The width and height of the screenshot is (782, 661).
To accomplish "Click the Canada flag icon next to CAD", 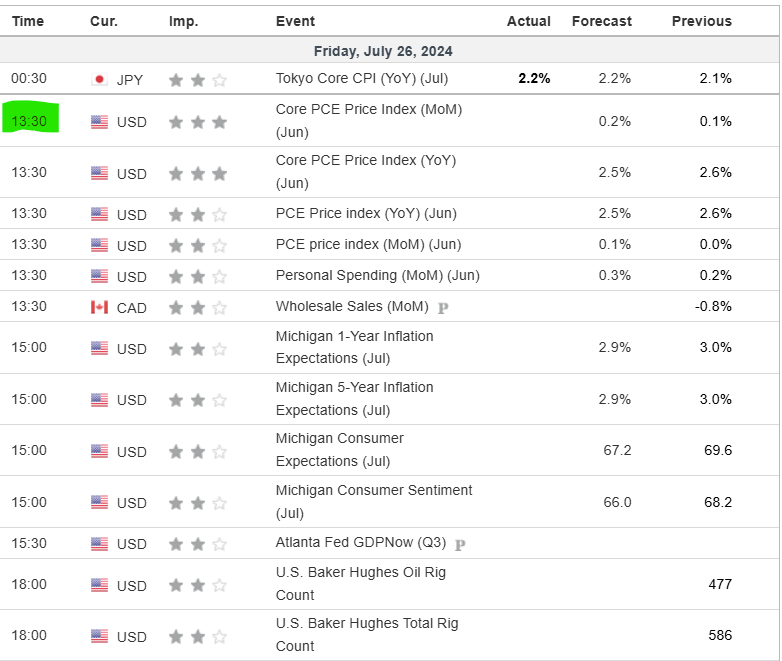I will click(x=99, y=307).
